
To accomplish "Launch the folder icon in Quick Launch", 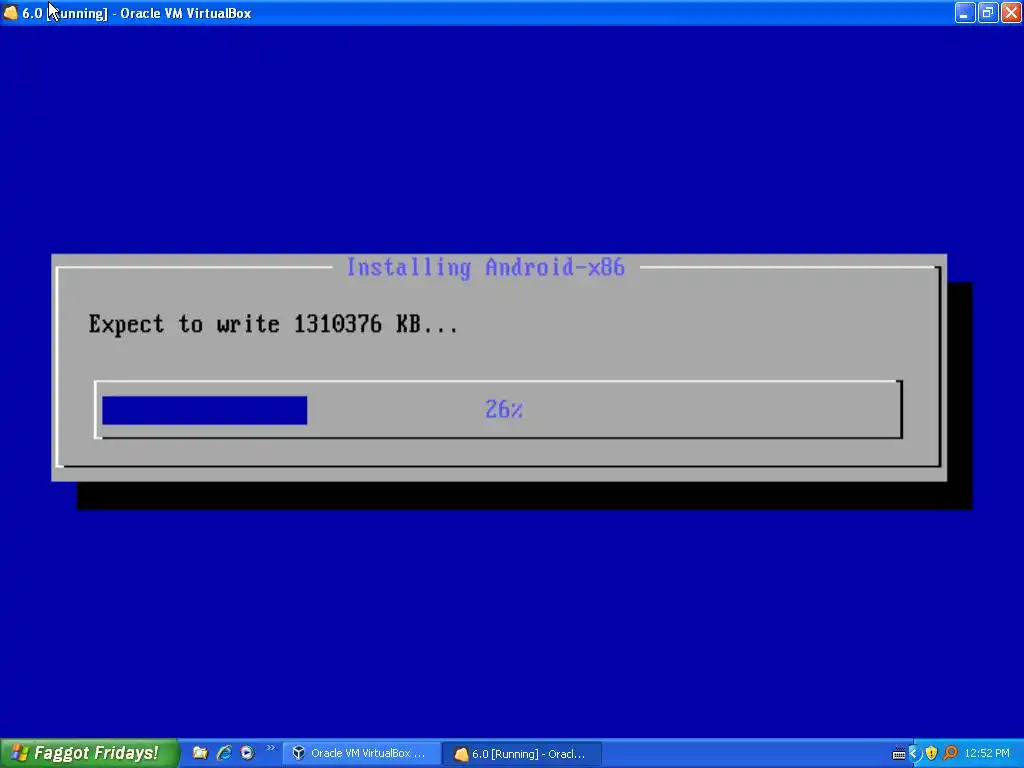I will [200, 753].
